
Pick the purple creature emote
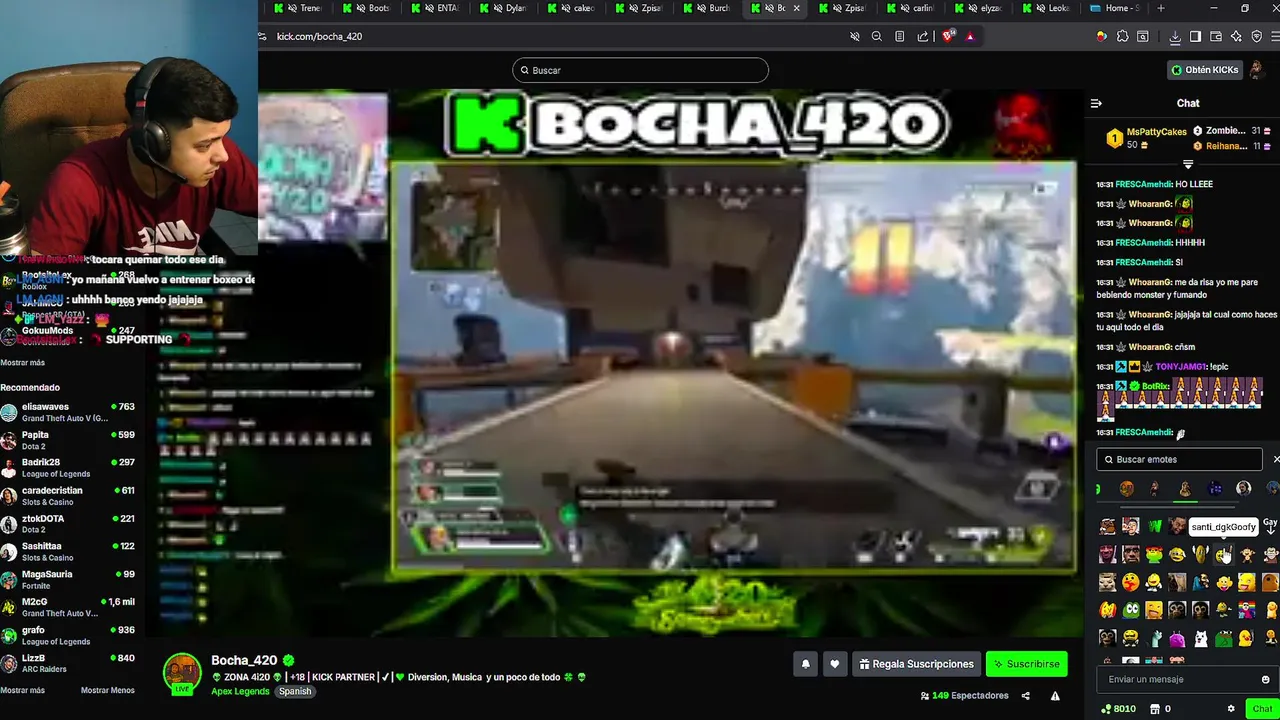point(1177,638)
